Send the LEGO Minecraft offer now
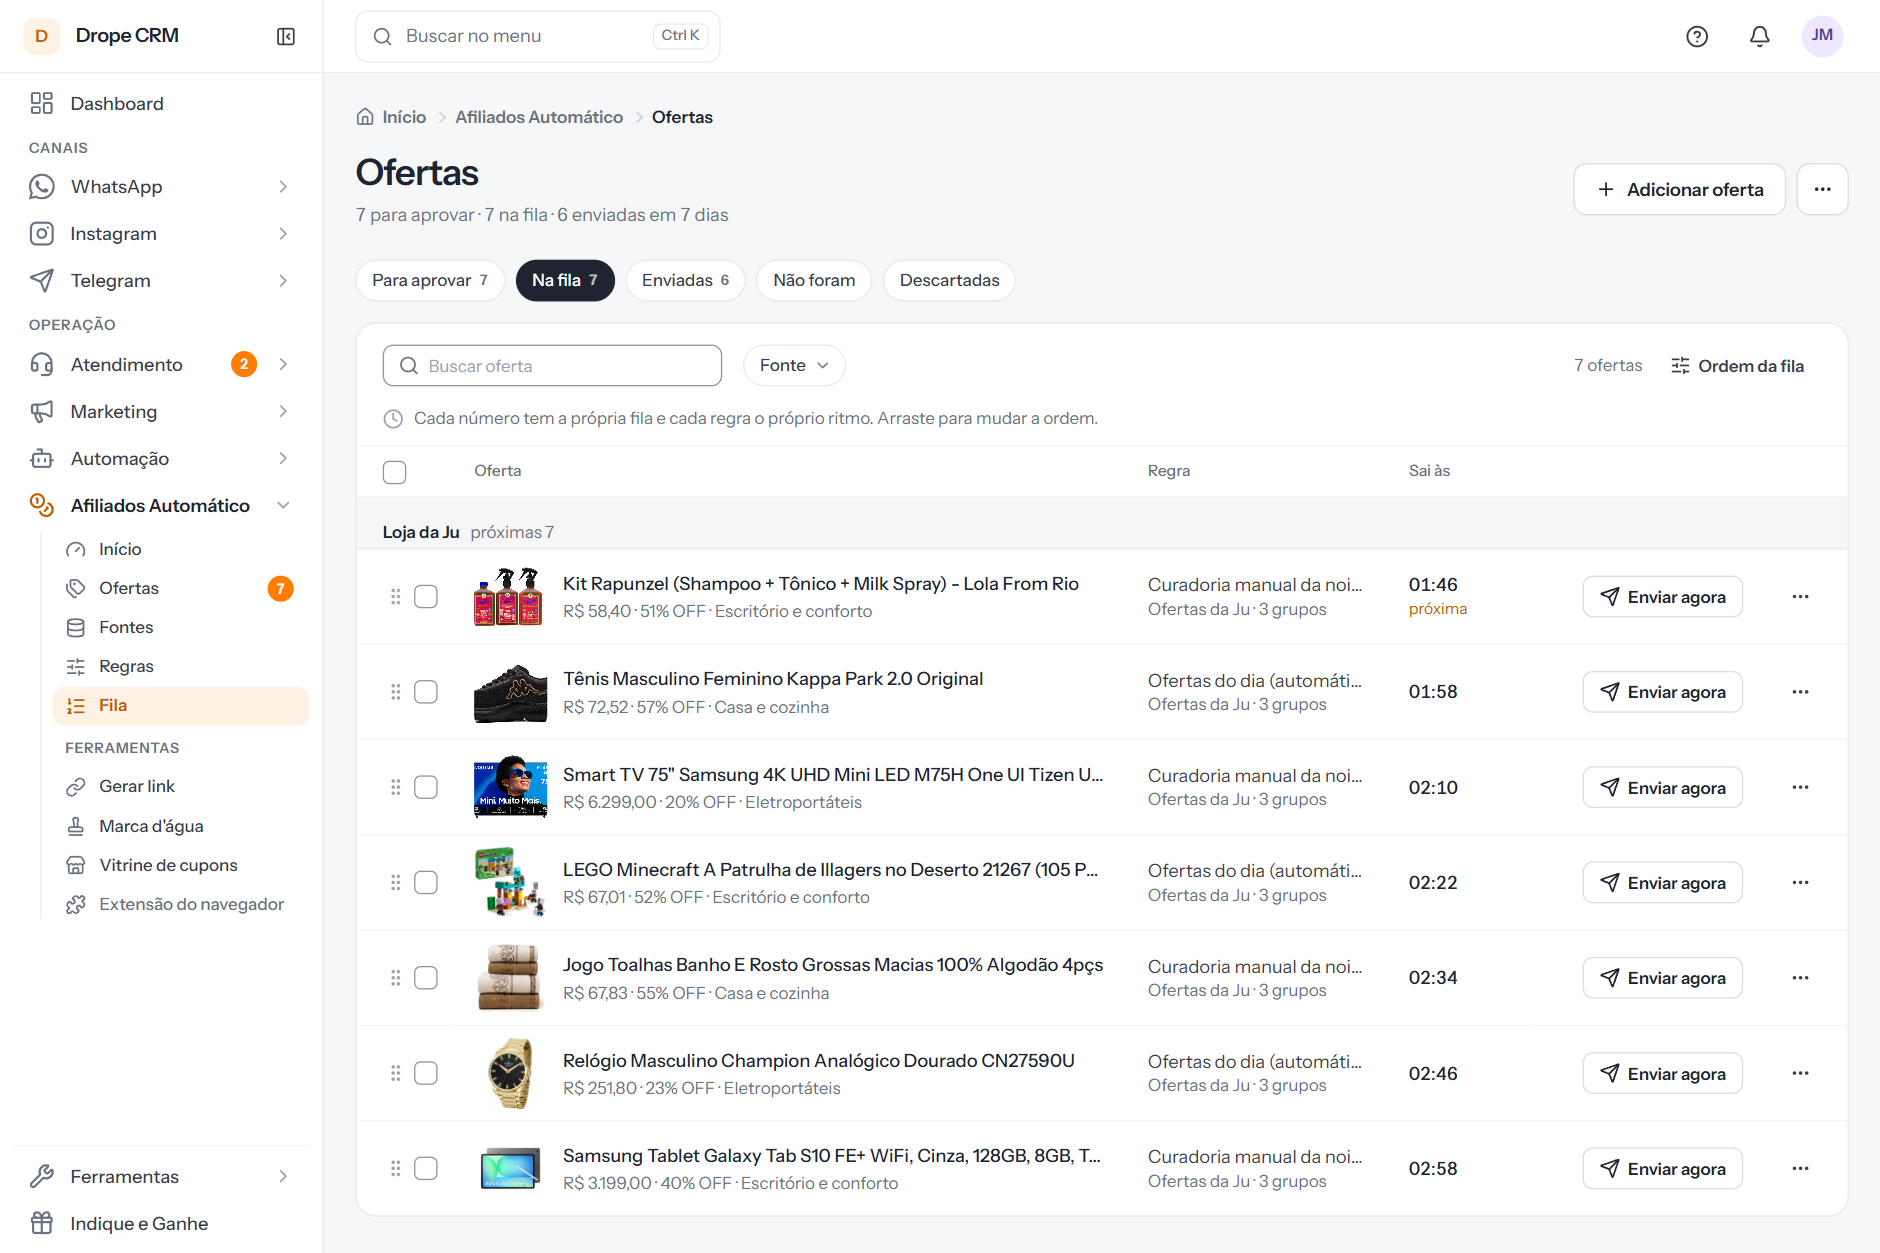 [x=1662, y=883]
